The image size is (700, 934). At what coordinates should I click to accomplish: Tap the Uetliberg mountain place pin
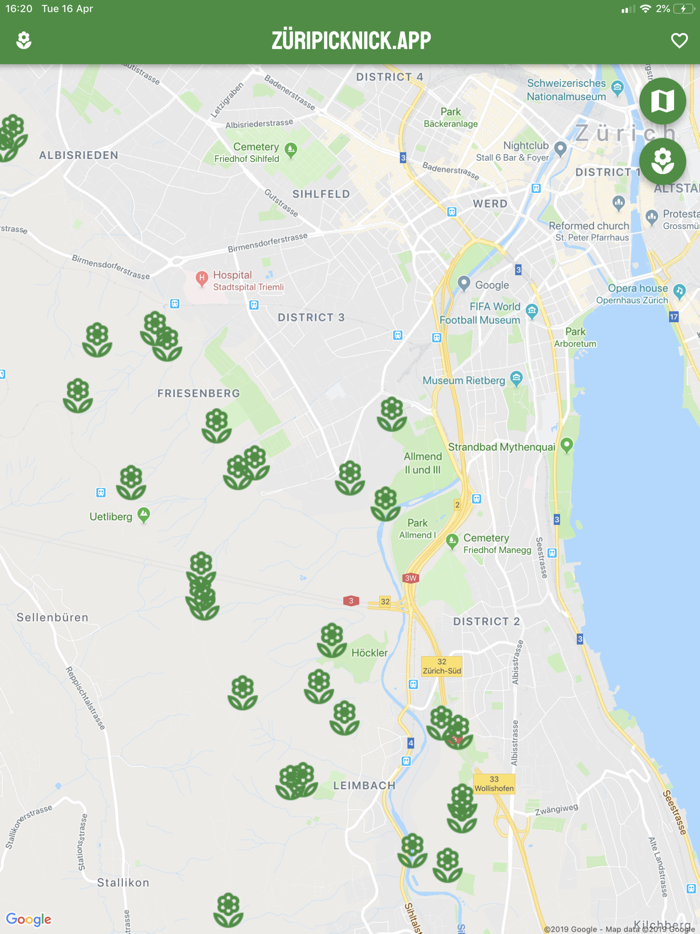[x=143, y=515]
